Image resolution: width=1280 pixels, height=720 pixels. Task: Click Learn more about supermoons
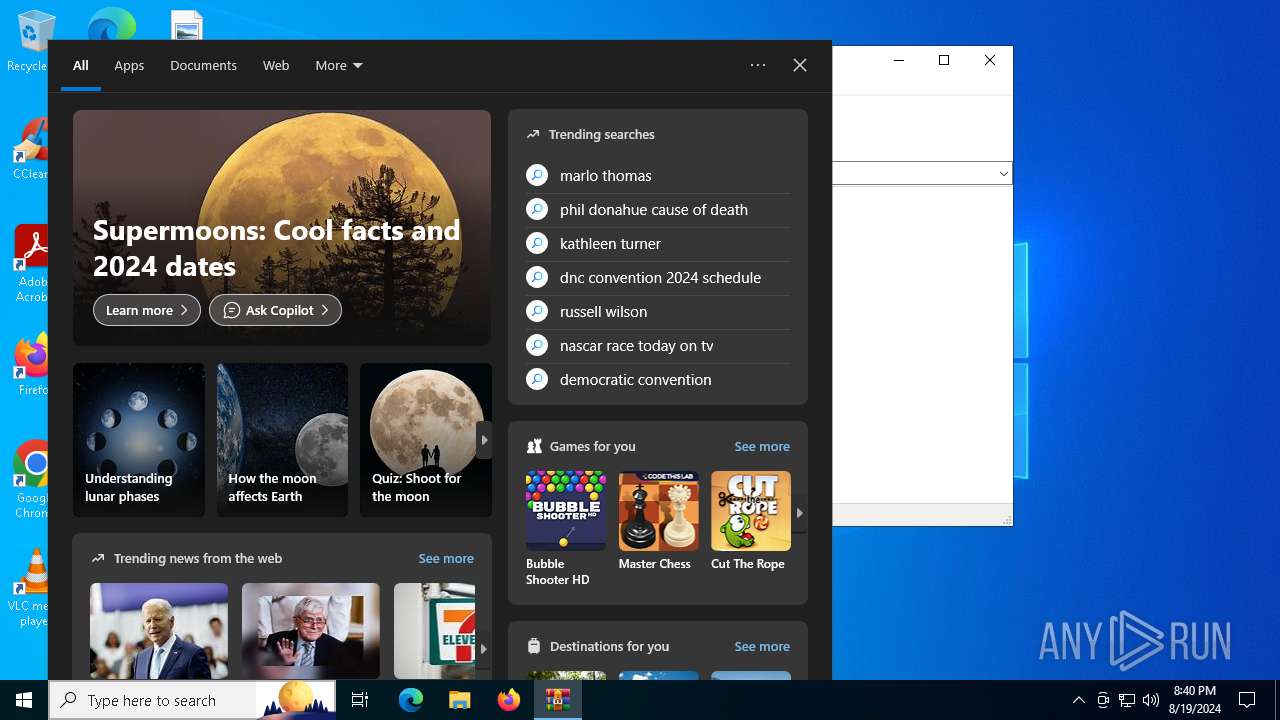coord(147,310)
